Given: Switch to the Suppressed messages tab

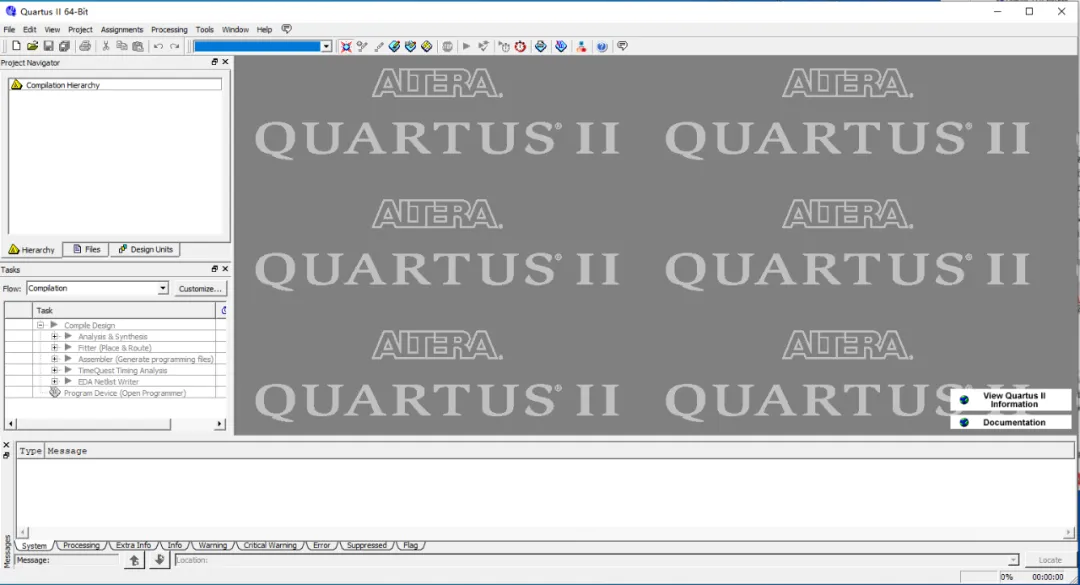Looking at the screenshot, I should click(366, 545).
